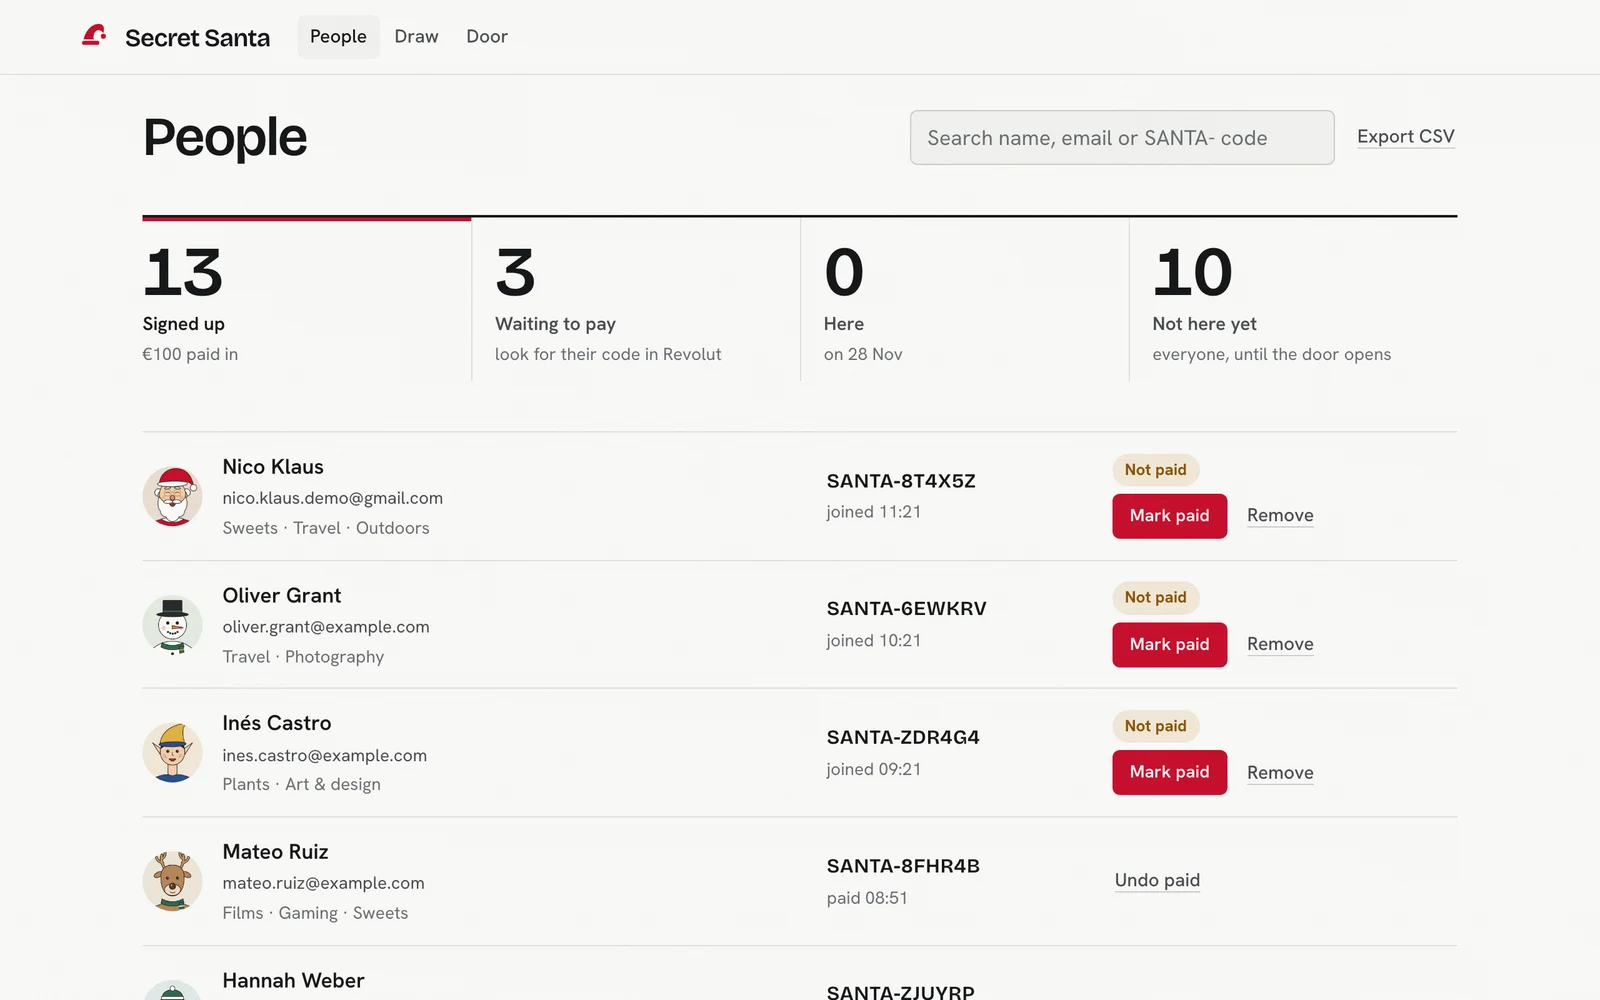Screen dimensions: 1600x1000
Task: Click email oliver.grant@example.com
Action: point(326,627)
